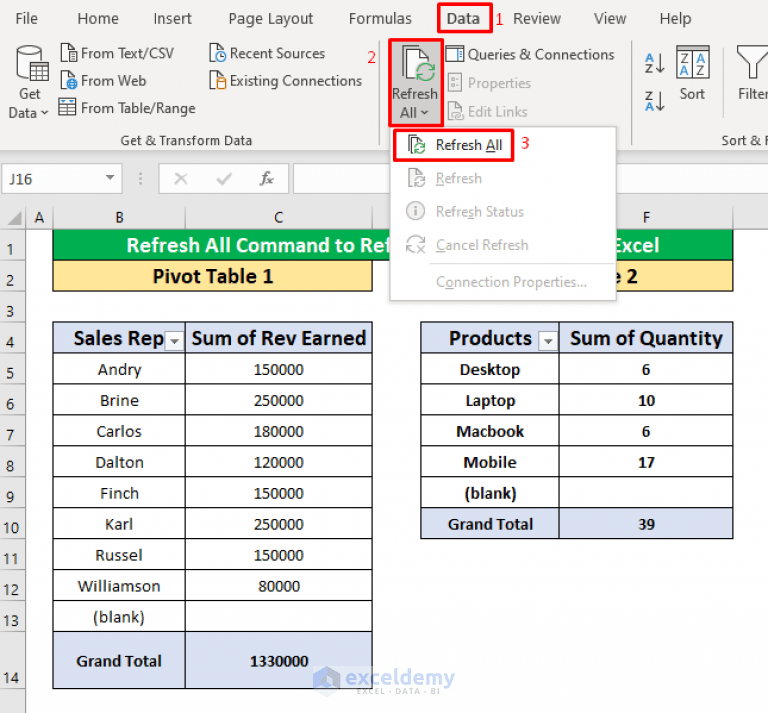Click the large Refresh All ribbon icon

(x=417, y=64)
